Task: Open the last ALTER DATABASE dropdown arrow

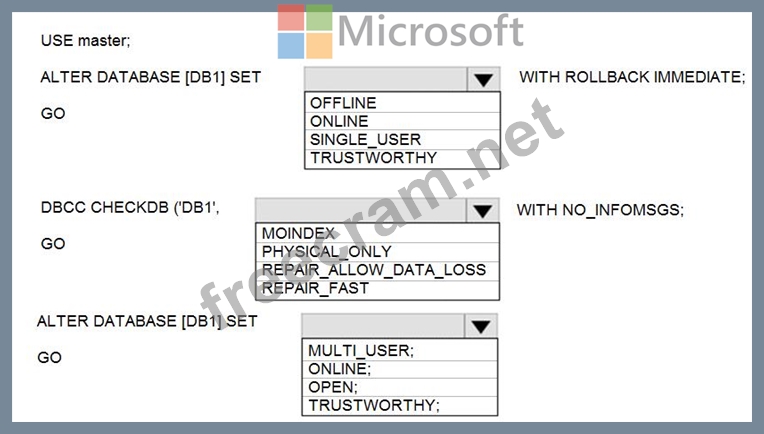Action: 481,326
